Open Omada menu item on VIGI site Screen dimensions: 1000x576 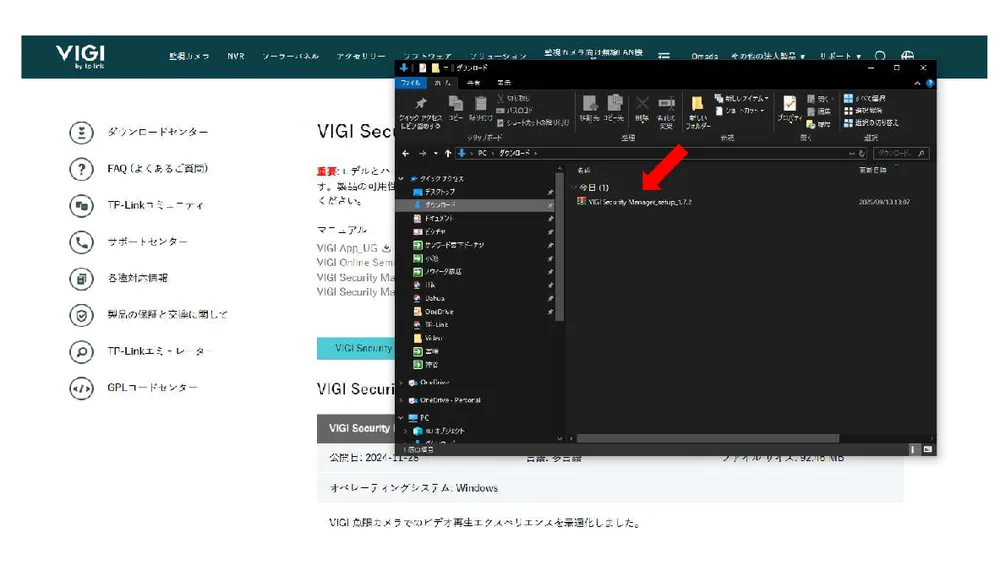(x=705, y=56)
